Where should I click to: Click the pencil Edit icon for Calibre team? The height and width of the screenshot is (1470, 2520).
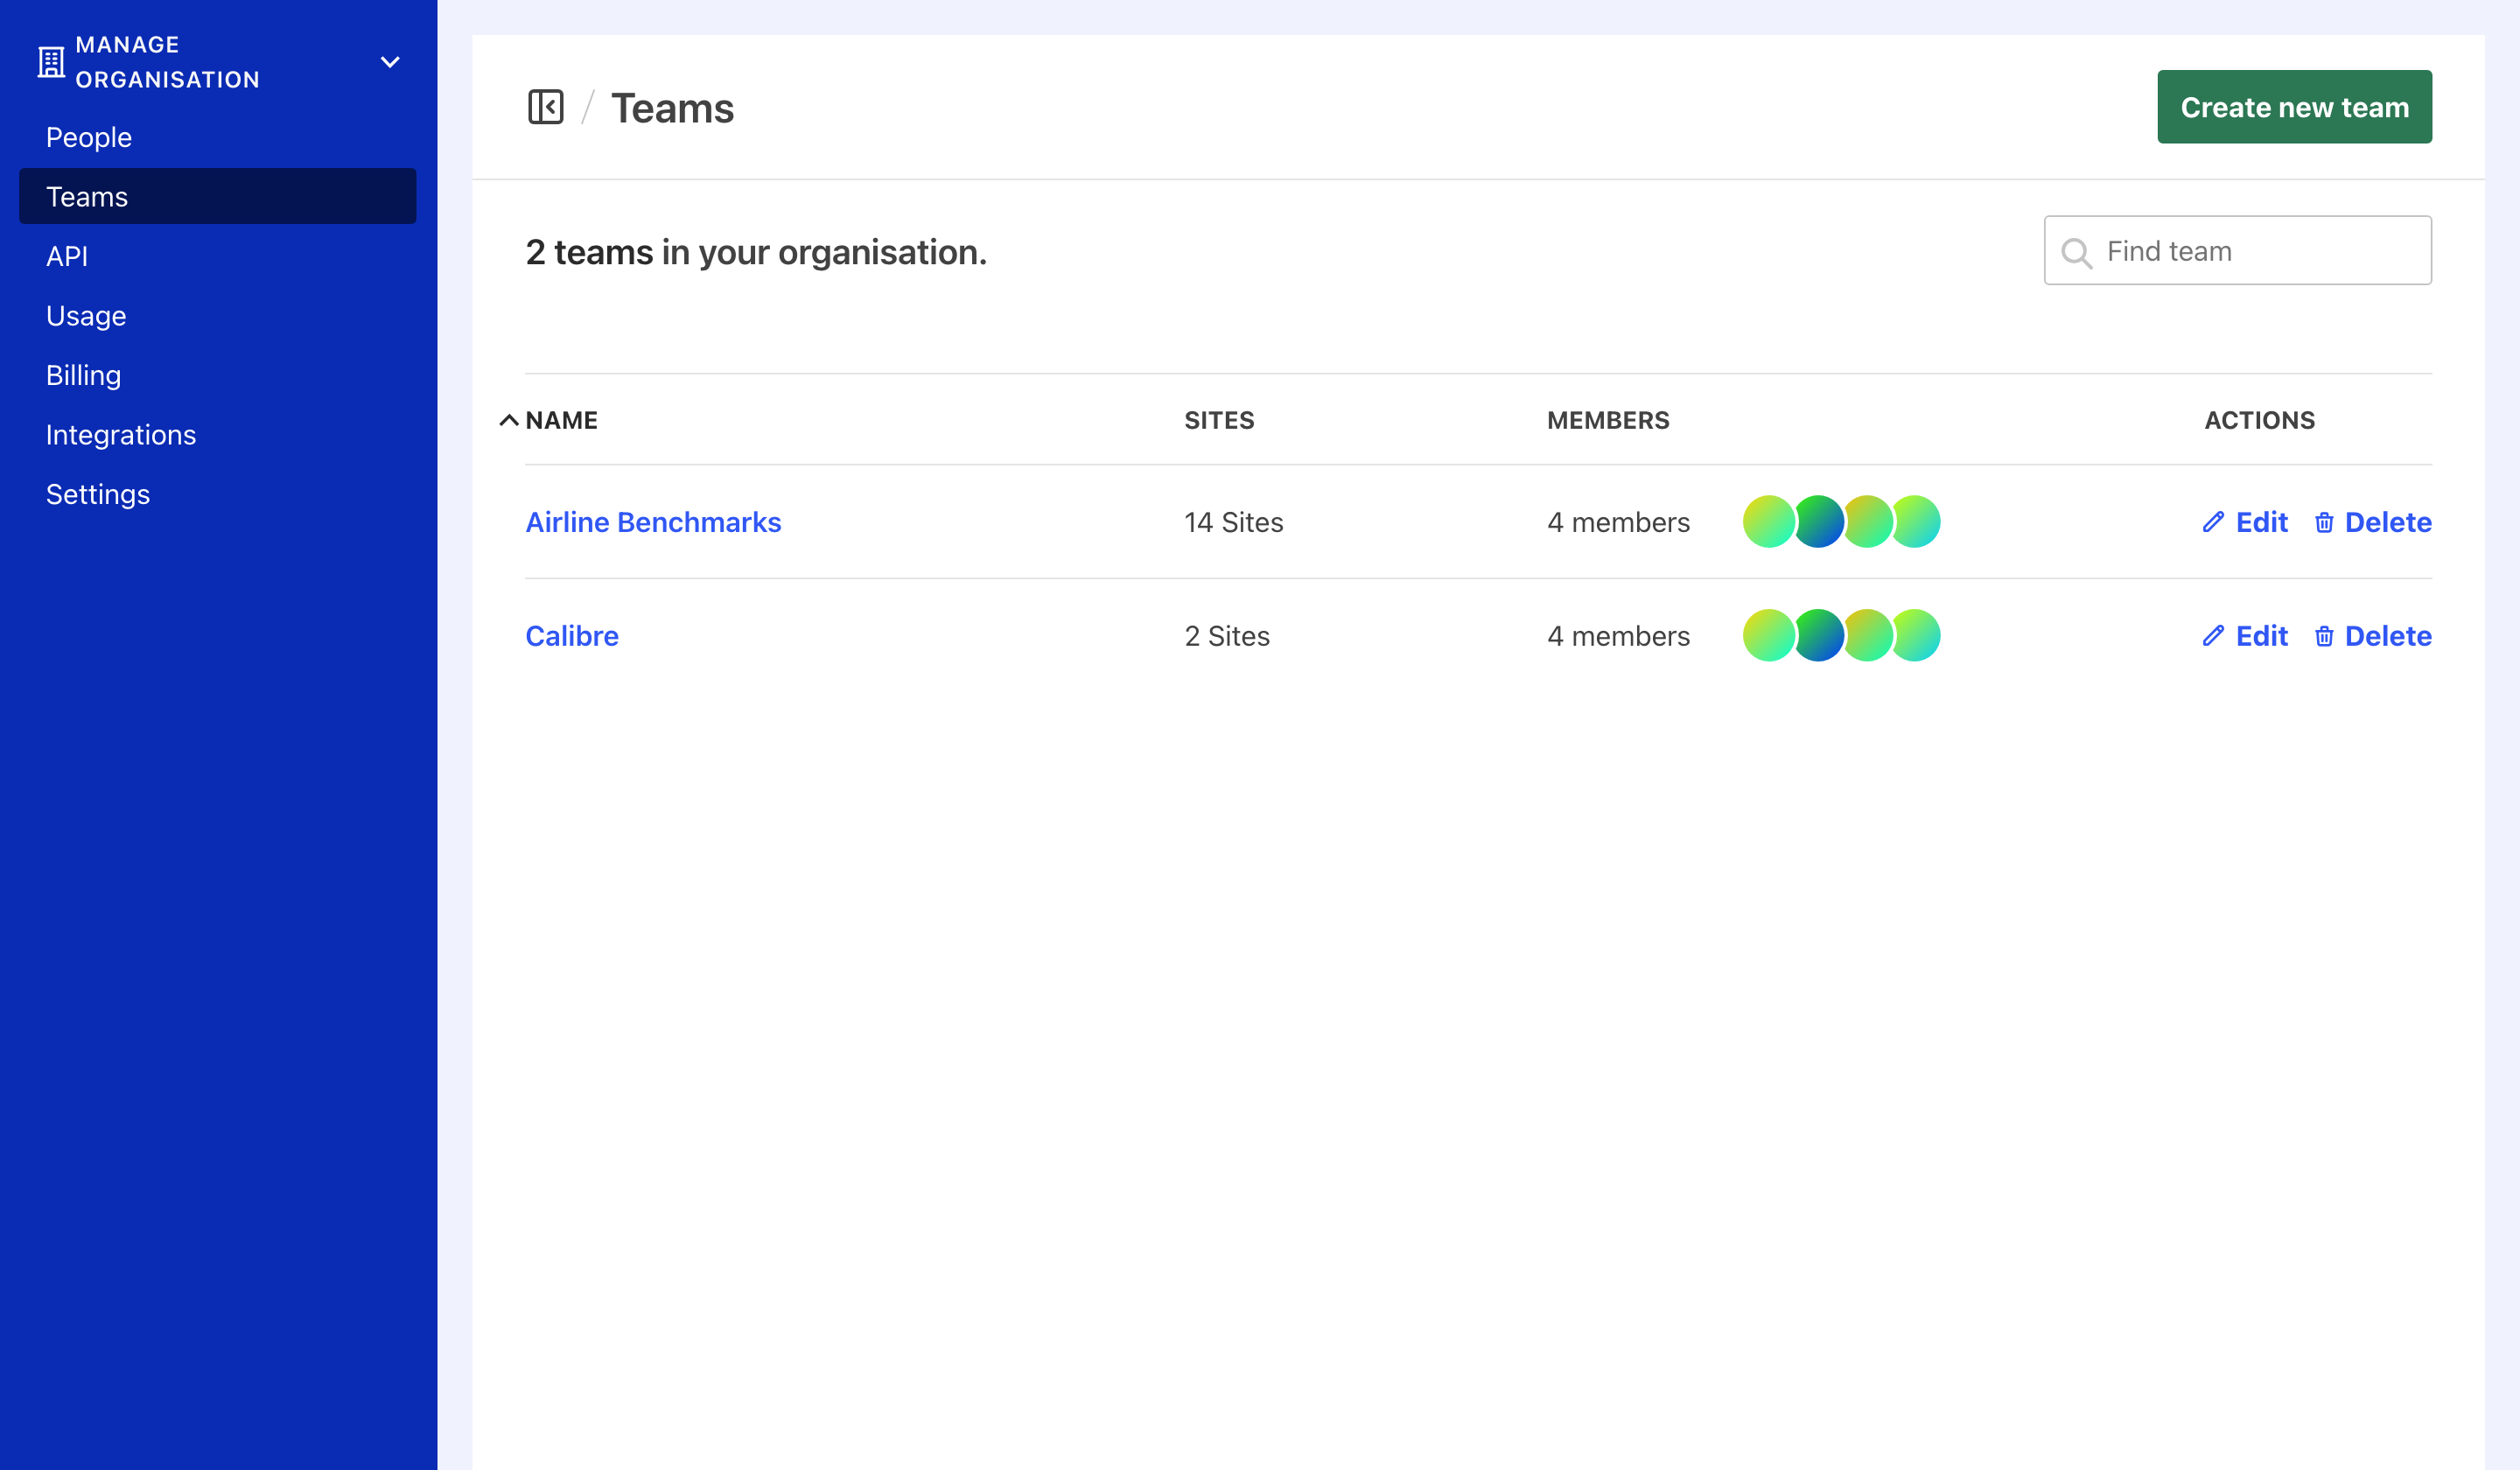click(x=2212, y=636)
